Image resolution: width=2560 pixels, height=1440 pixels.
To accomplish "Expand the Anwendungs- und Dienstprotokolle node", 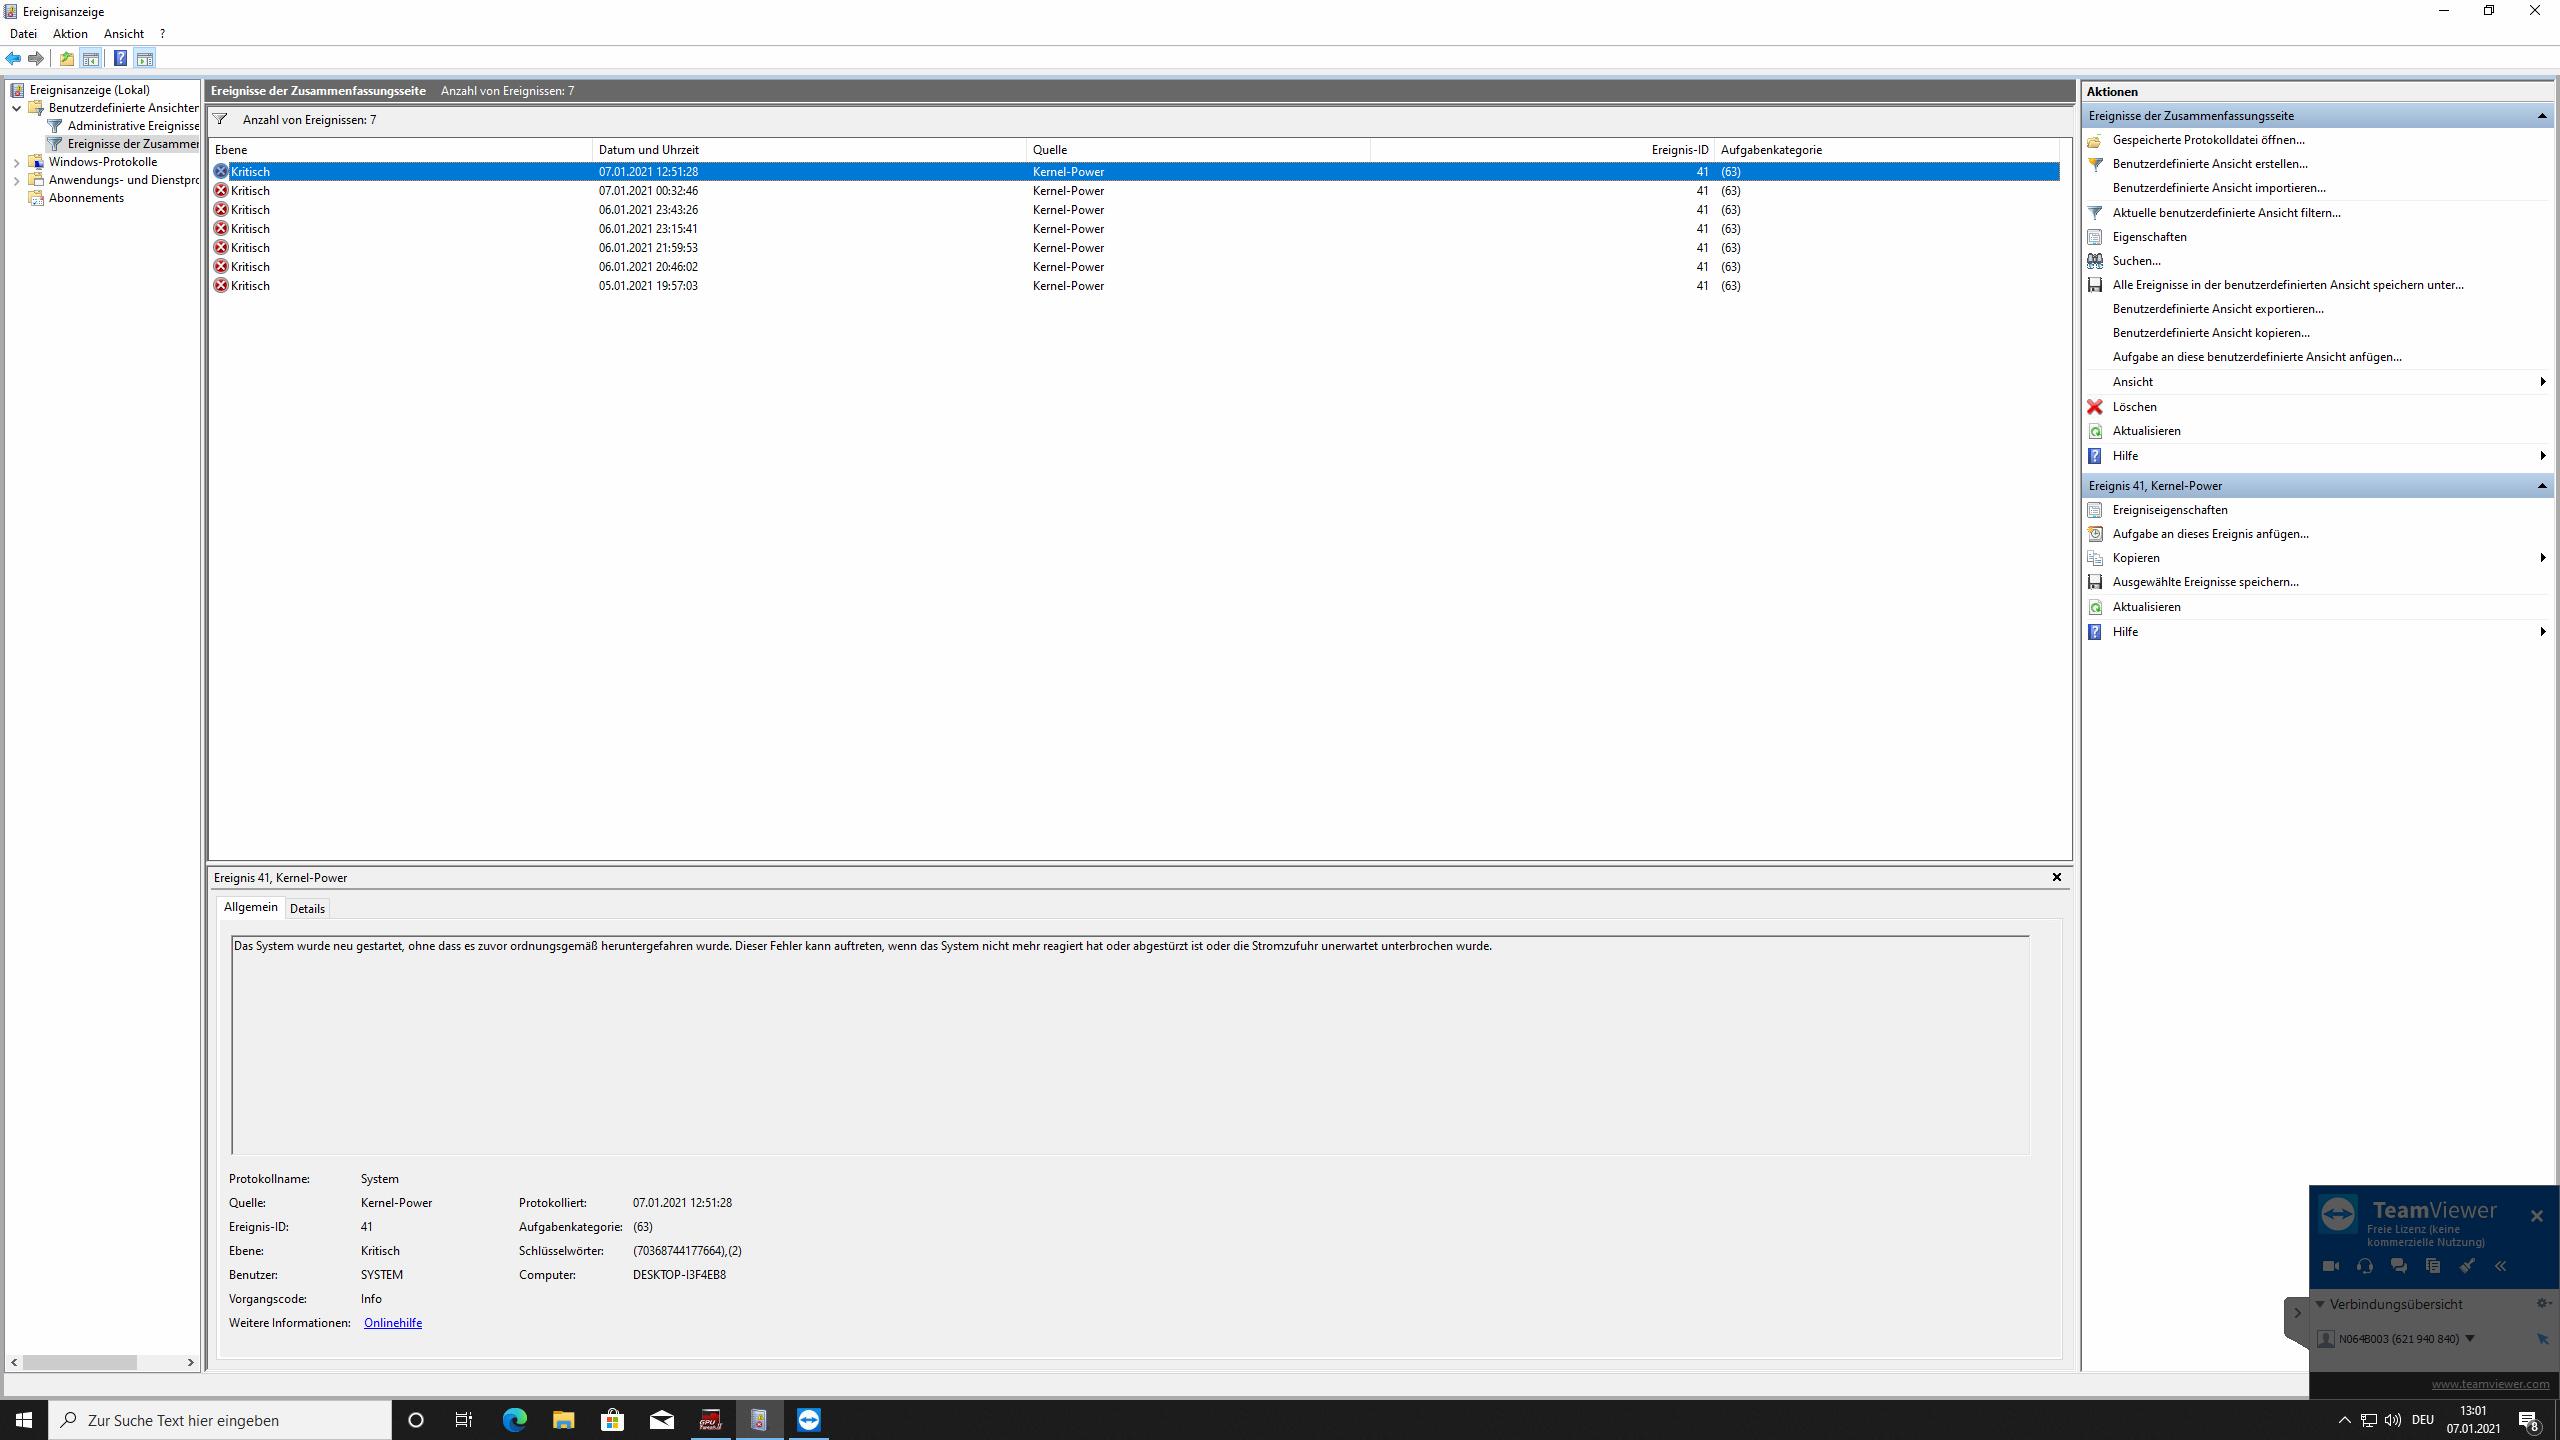I will 15,179.
